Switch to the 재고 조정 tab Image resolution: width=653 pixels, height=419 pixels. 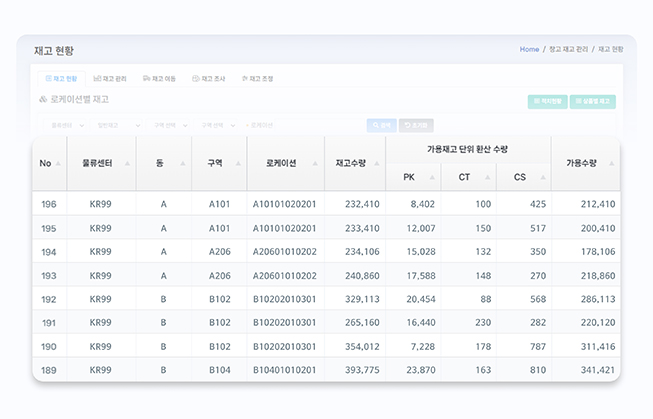(257, 78)
